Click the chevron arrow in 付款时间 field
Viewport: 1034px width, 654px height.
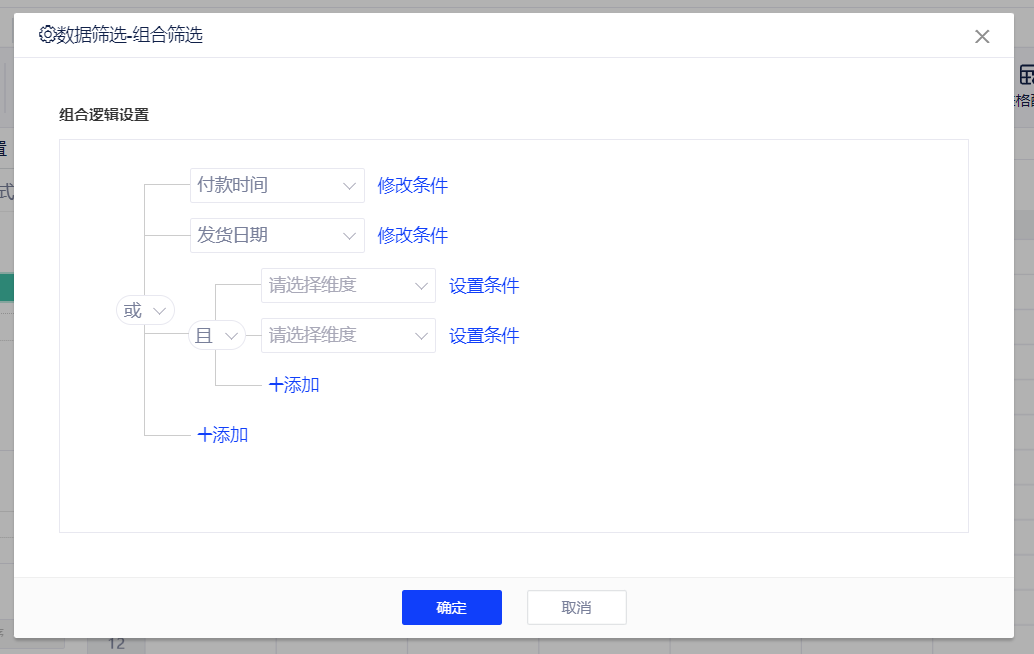pyautogui.click(x=350, y=186)
